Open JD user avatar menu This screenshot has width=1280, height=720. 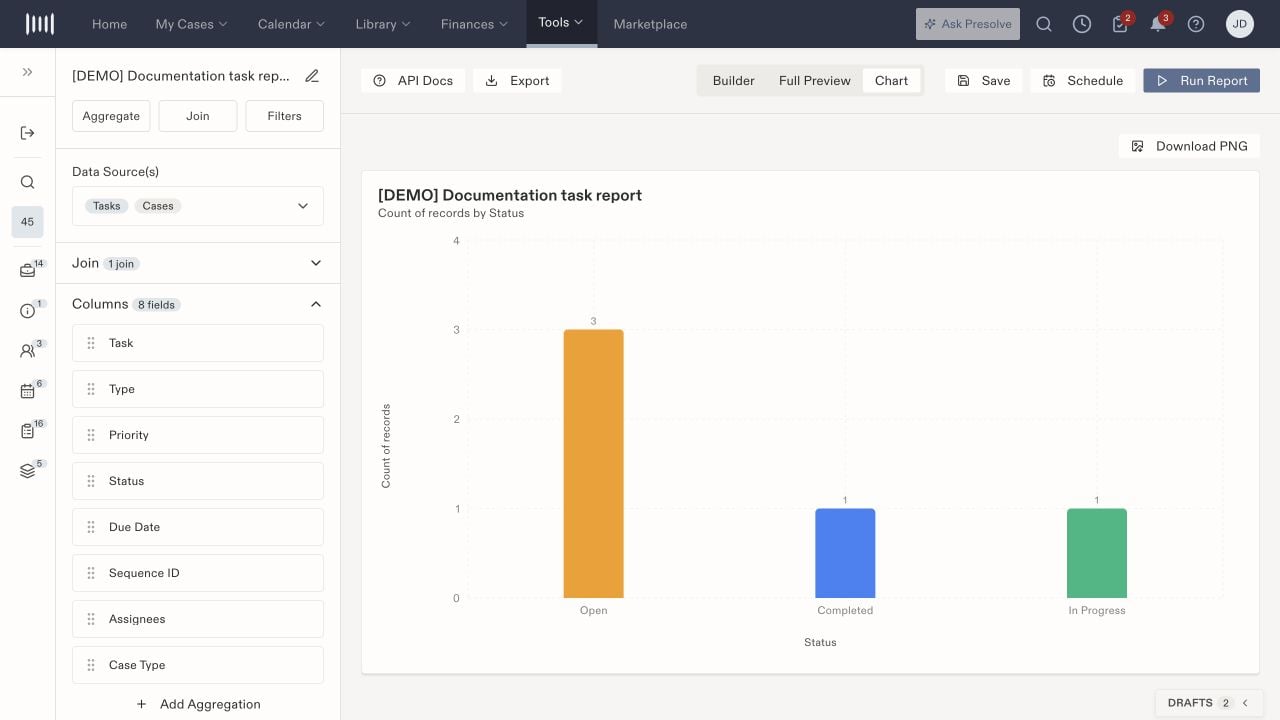coord(1240,24)
